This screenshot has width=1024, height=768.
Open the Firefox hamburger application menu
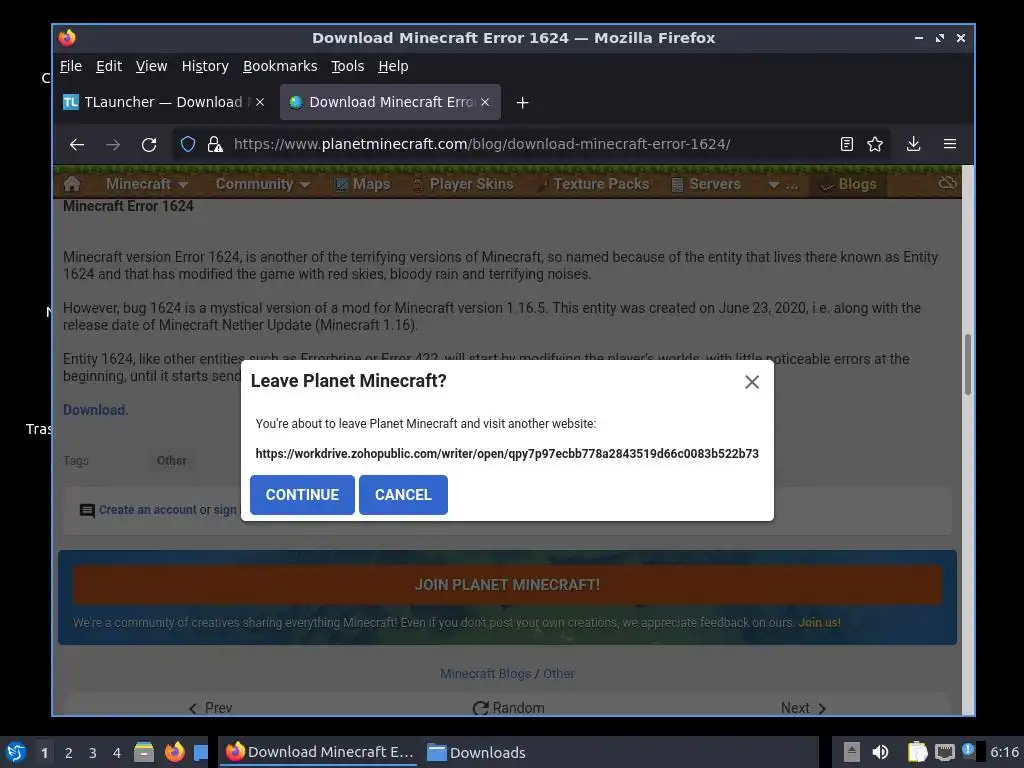(950, 144)
